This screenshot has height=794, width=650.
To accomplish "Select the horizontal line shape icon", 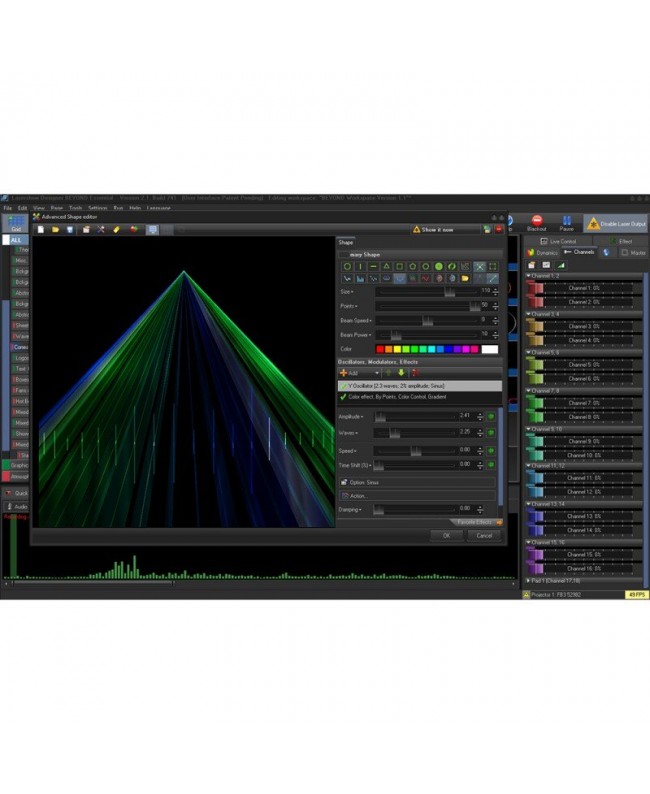I will point(374,266).
